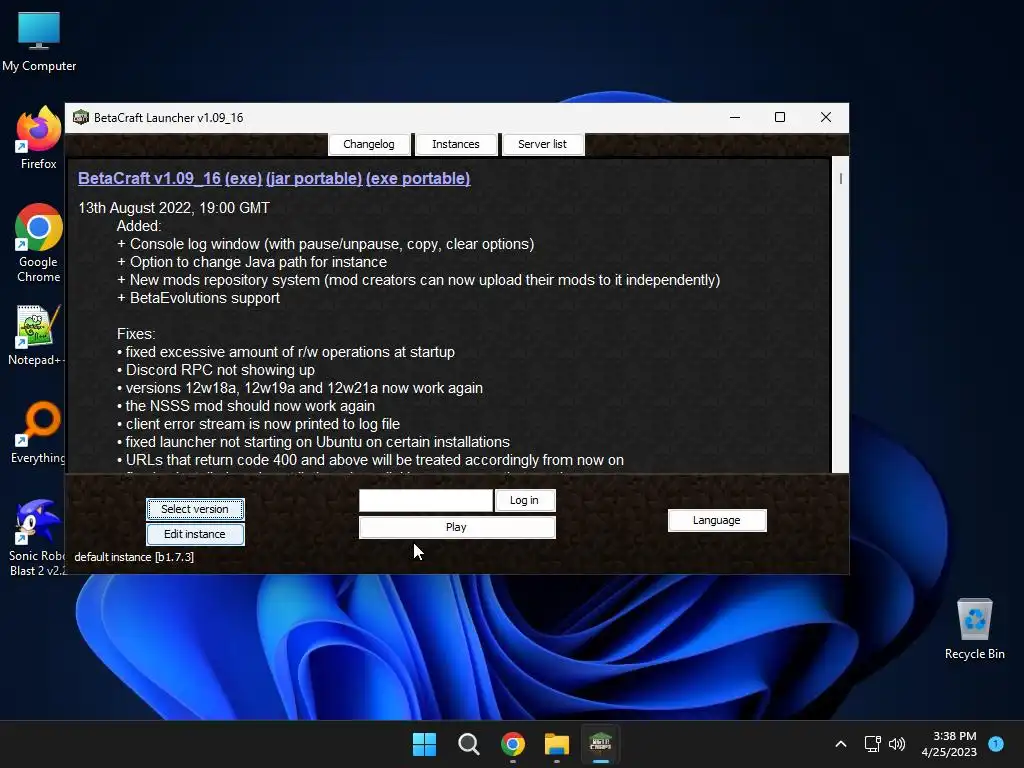The width and height of the screenshot is (1024, 768).
Task: Open Chrome from the taskbar
Action: 513,744
